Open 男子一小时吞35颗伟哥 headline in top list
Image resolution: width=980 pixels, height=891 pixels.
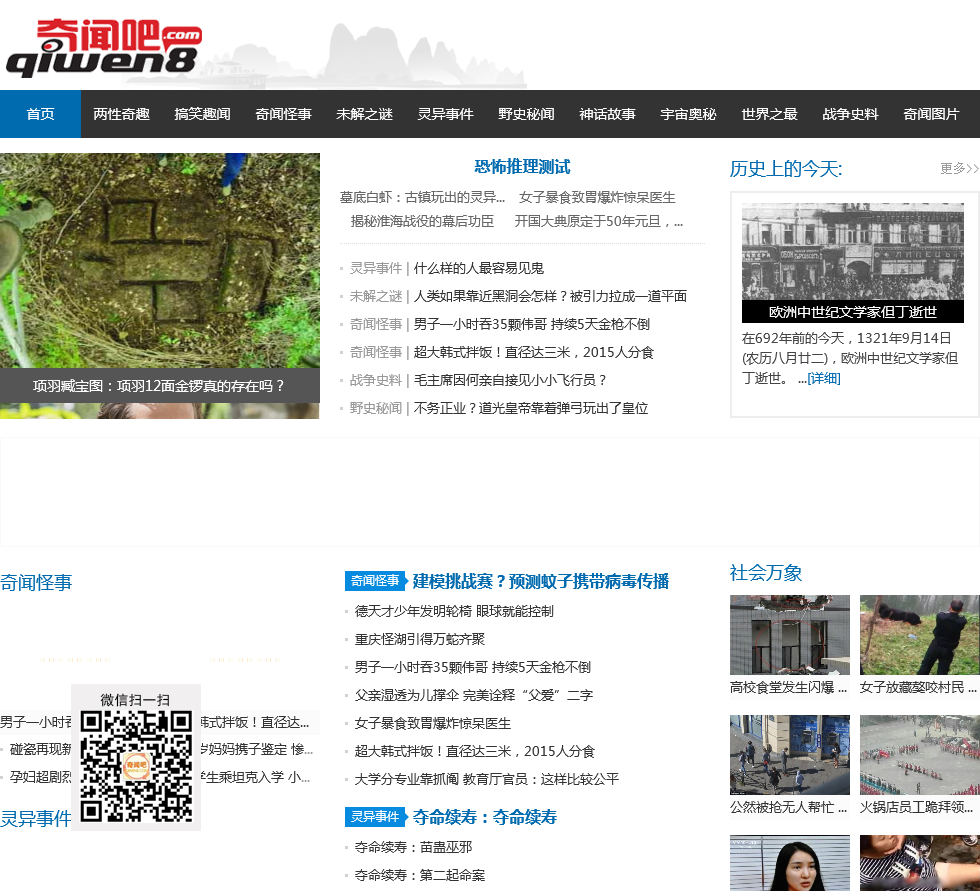pyautogui.click(x=531, y=324)
